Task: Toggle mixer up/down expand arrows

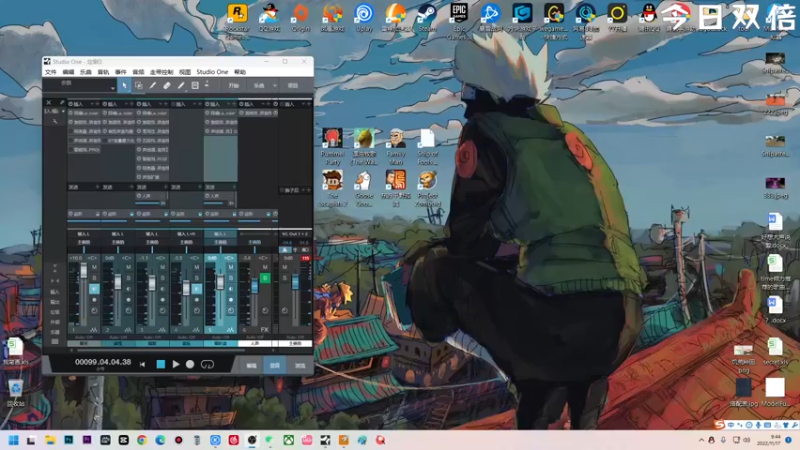Action: click(55, 268)
